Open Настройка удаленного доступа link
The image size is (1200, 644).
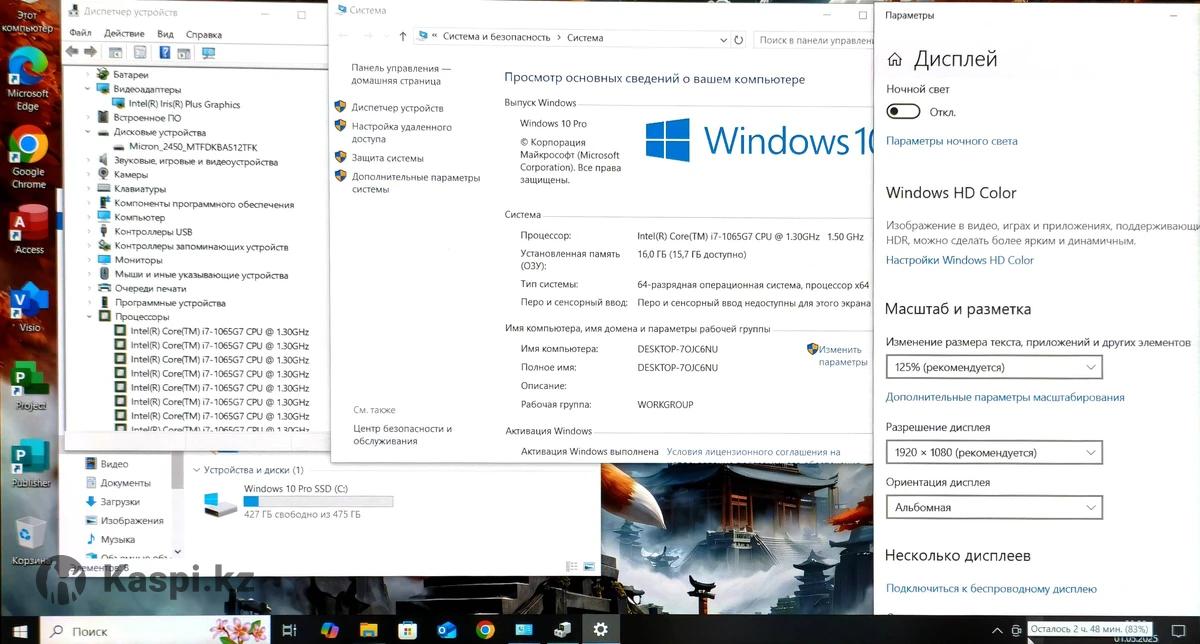coord(401,133)
